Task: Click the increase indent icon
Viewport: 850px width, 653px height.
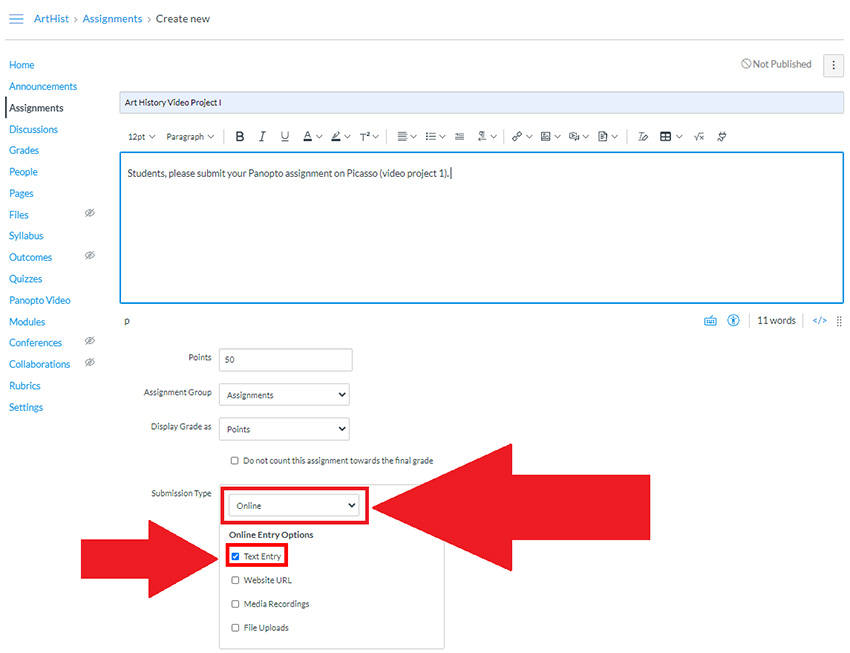Action: pos(460,137)
